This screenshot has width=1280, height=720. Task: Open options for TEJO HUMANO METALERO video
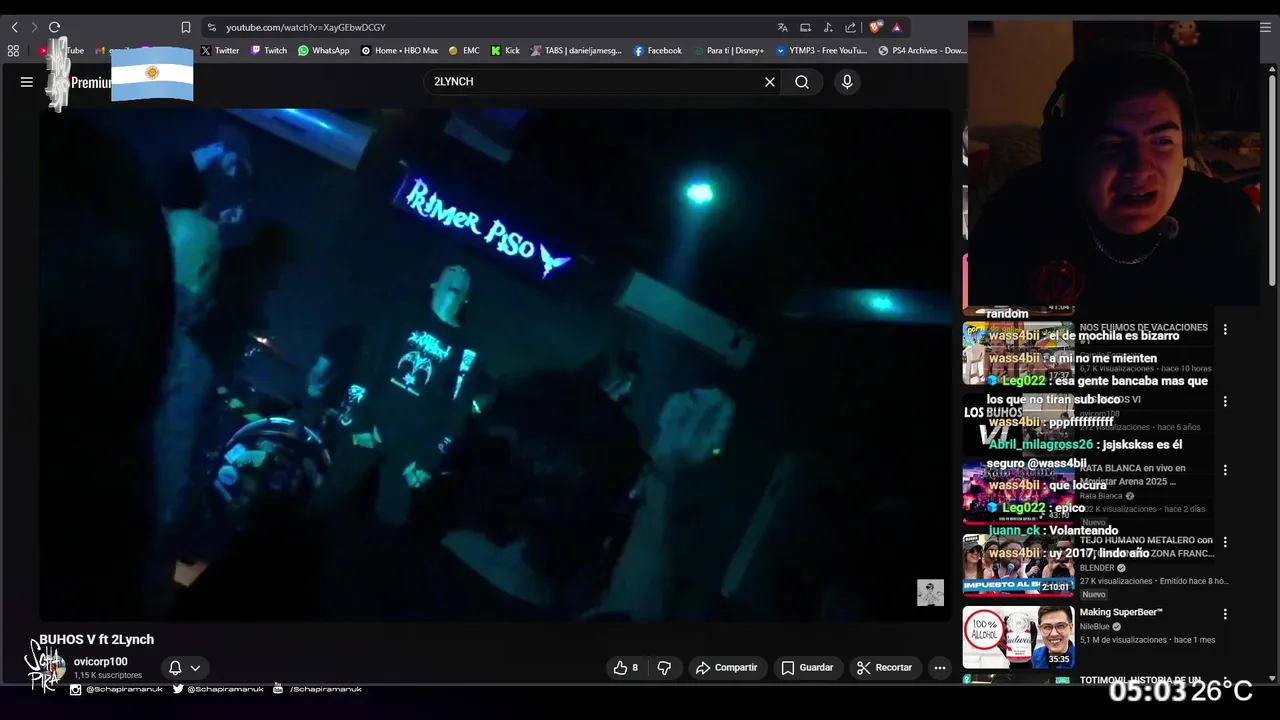point(1225,542)
